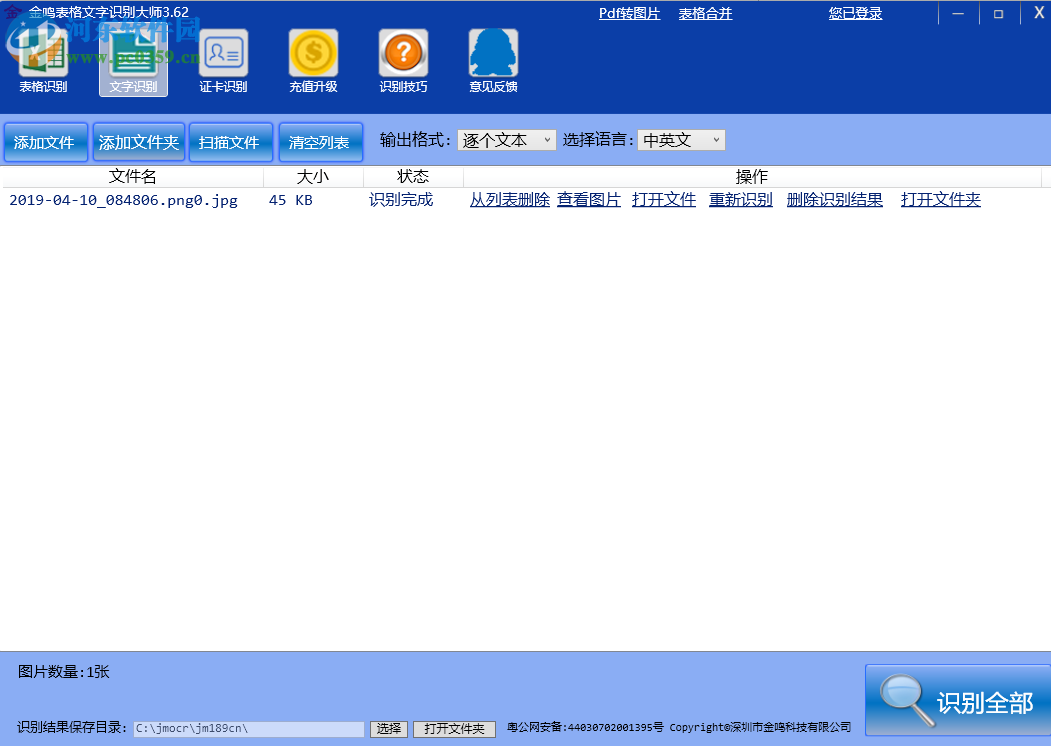Re-recognize file with 重新识别 link
This screenshot has height=746, width=1051.
(x=740, y=200)
